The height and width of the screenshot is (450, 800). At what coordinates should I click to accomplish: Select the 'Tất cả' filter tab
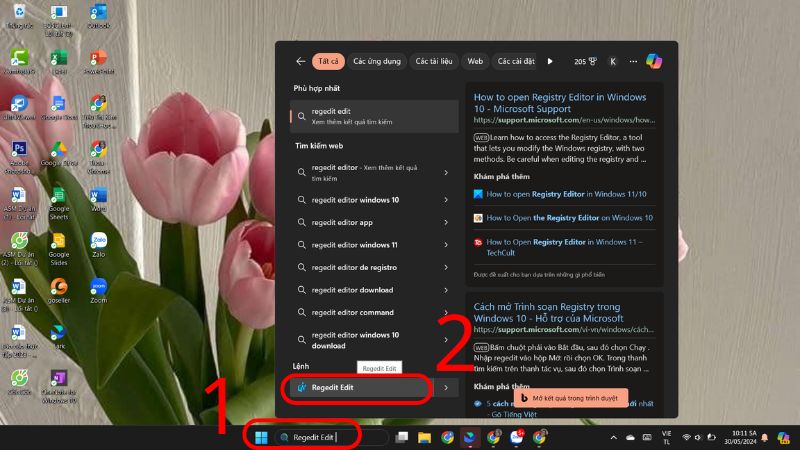[x=328, y=61]
